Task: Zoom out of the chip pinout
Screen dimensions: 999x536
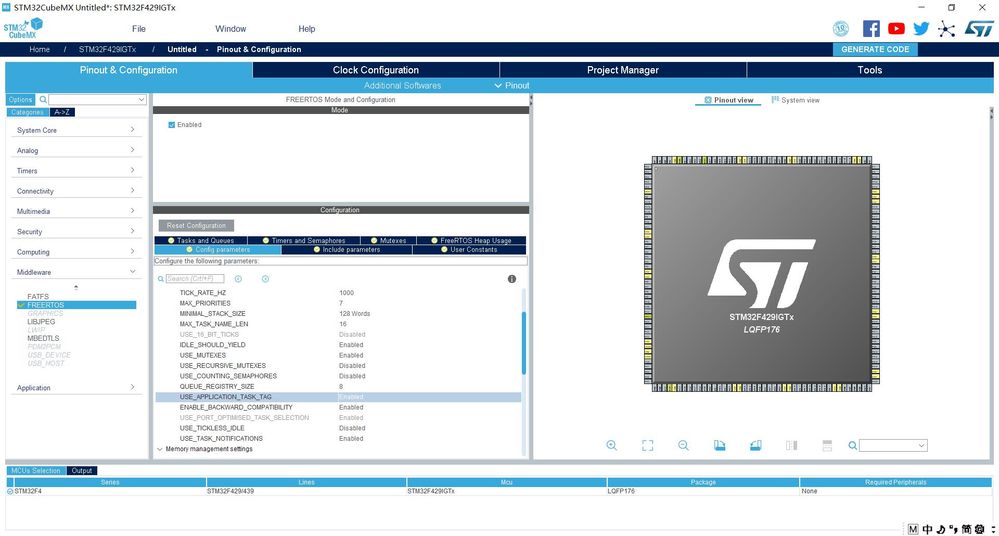Action: (683, 445)
